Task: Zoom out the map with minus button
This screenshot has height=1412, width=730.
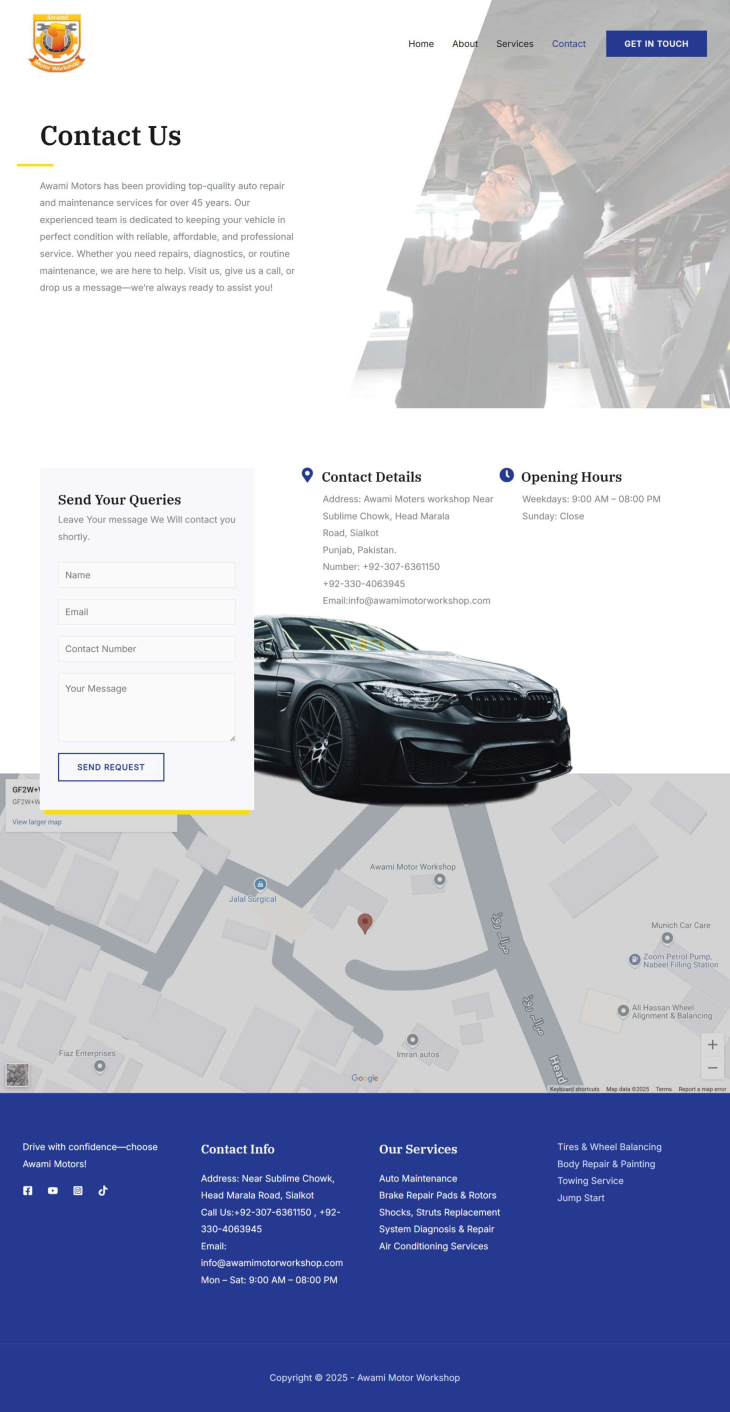Action: click(x=712, y=1068)
